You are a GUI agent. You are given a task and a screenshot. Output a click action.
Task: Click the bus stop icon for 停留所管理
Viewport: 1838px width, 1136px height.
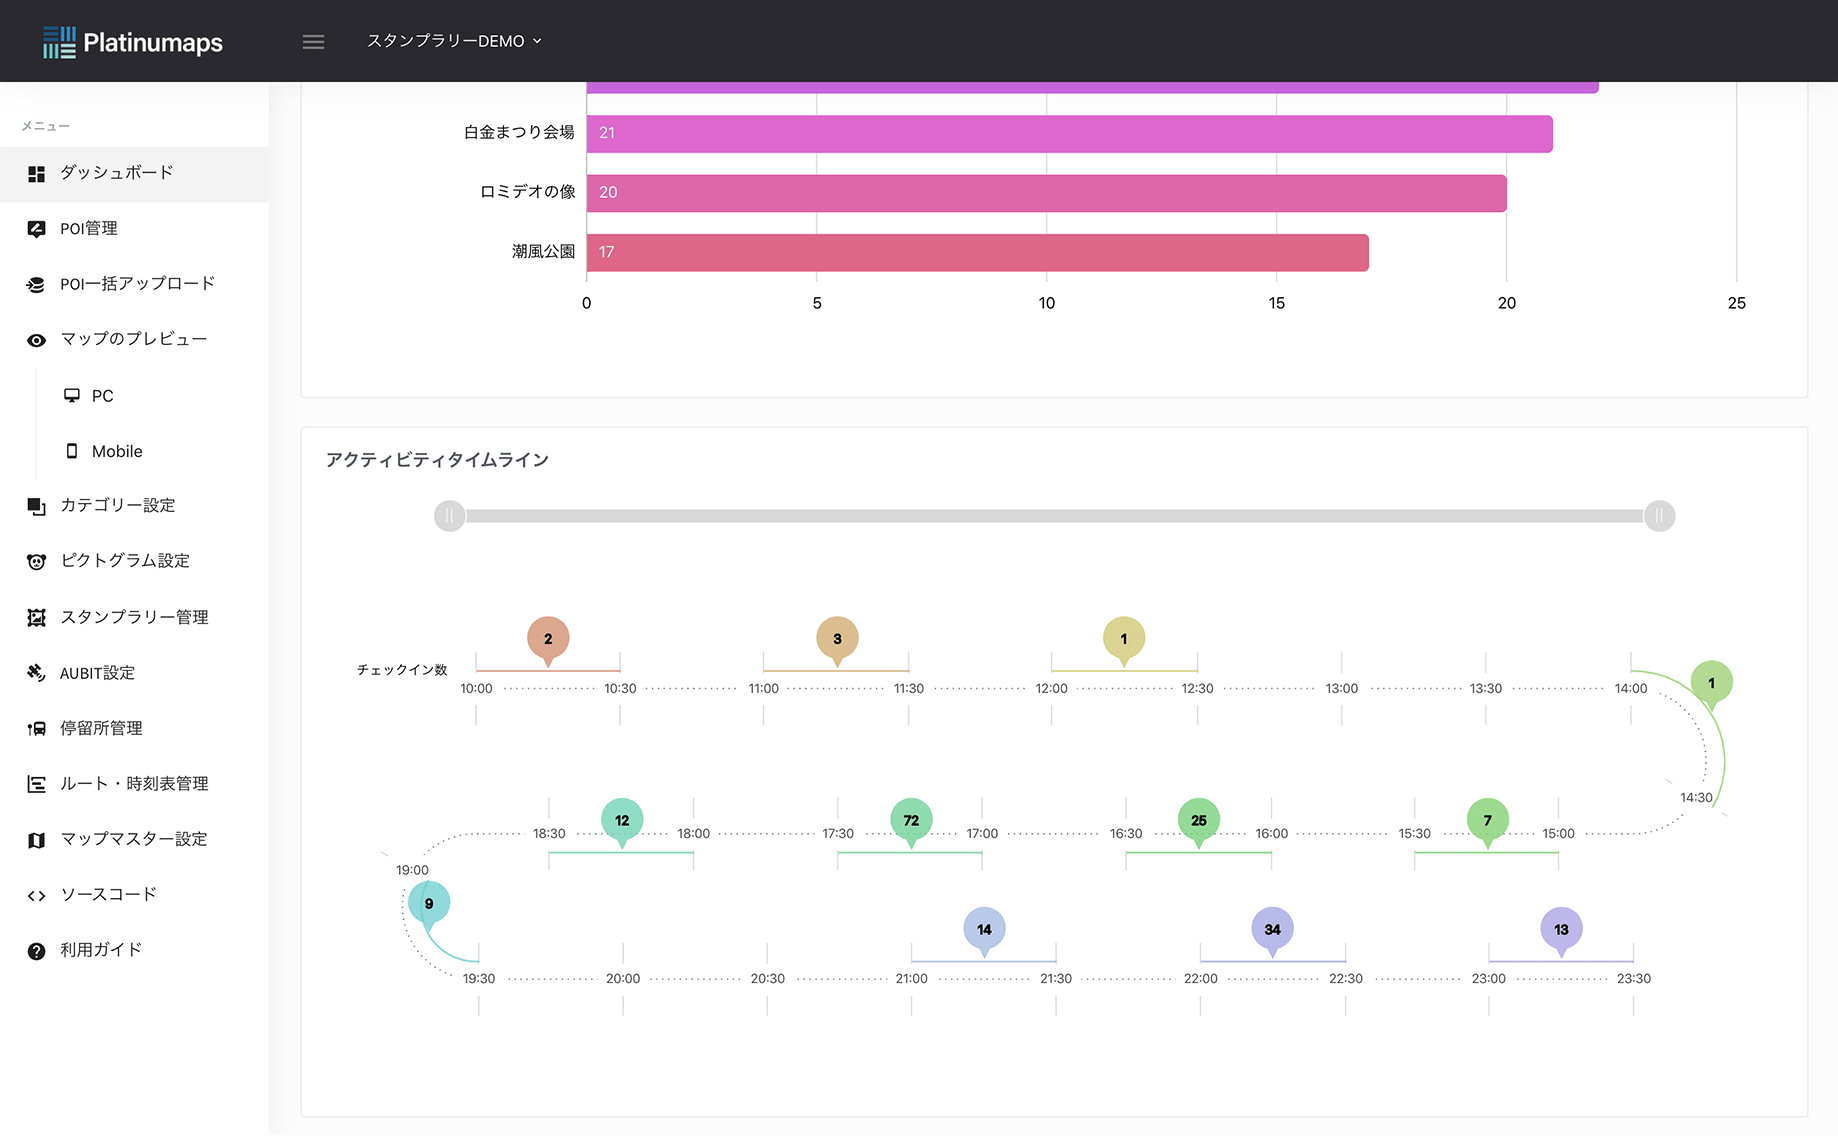(37, 729)
